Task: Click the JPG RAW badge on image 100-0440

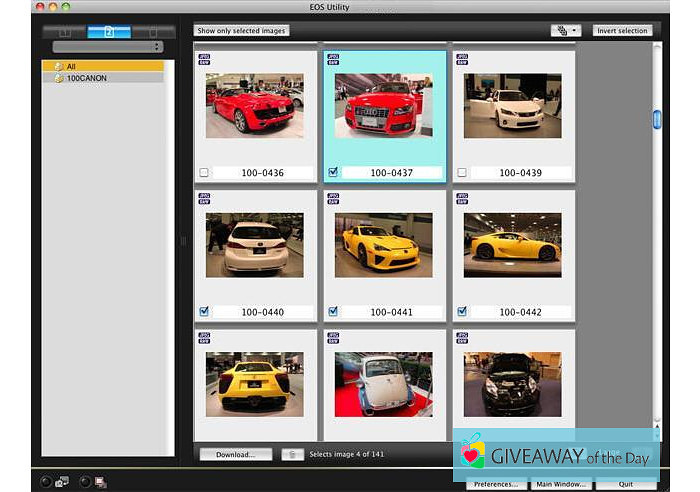Action: tap(204, 199)
